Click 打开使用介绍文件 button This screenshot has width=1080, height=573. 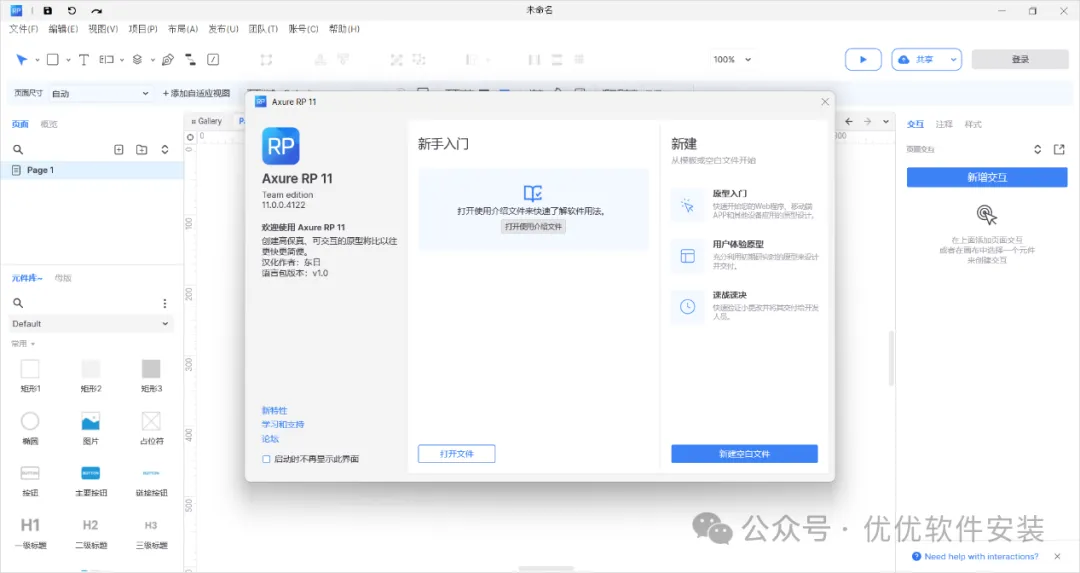coord(533,227)
